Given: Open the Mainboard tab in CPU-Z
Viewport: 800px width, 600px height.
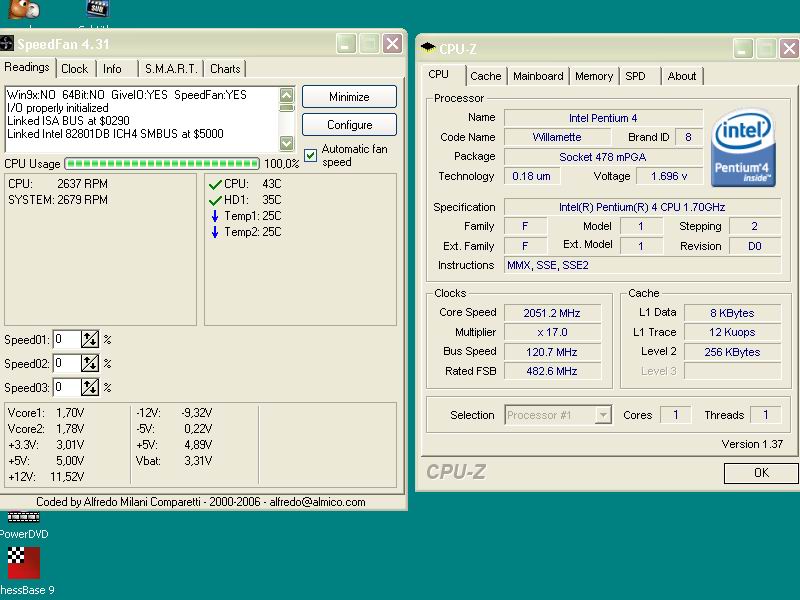Looking at the screenshot, I should [538, 76].
